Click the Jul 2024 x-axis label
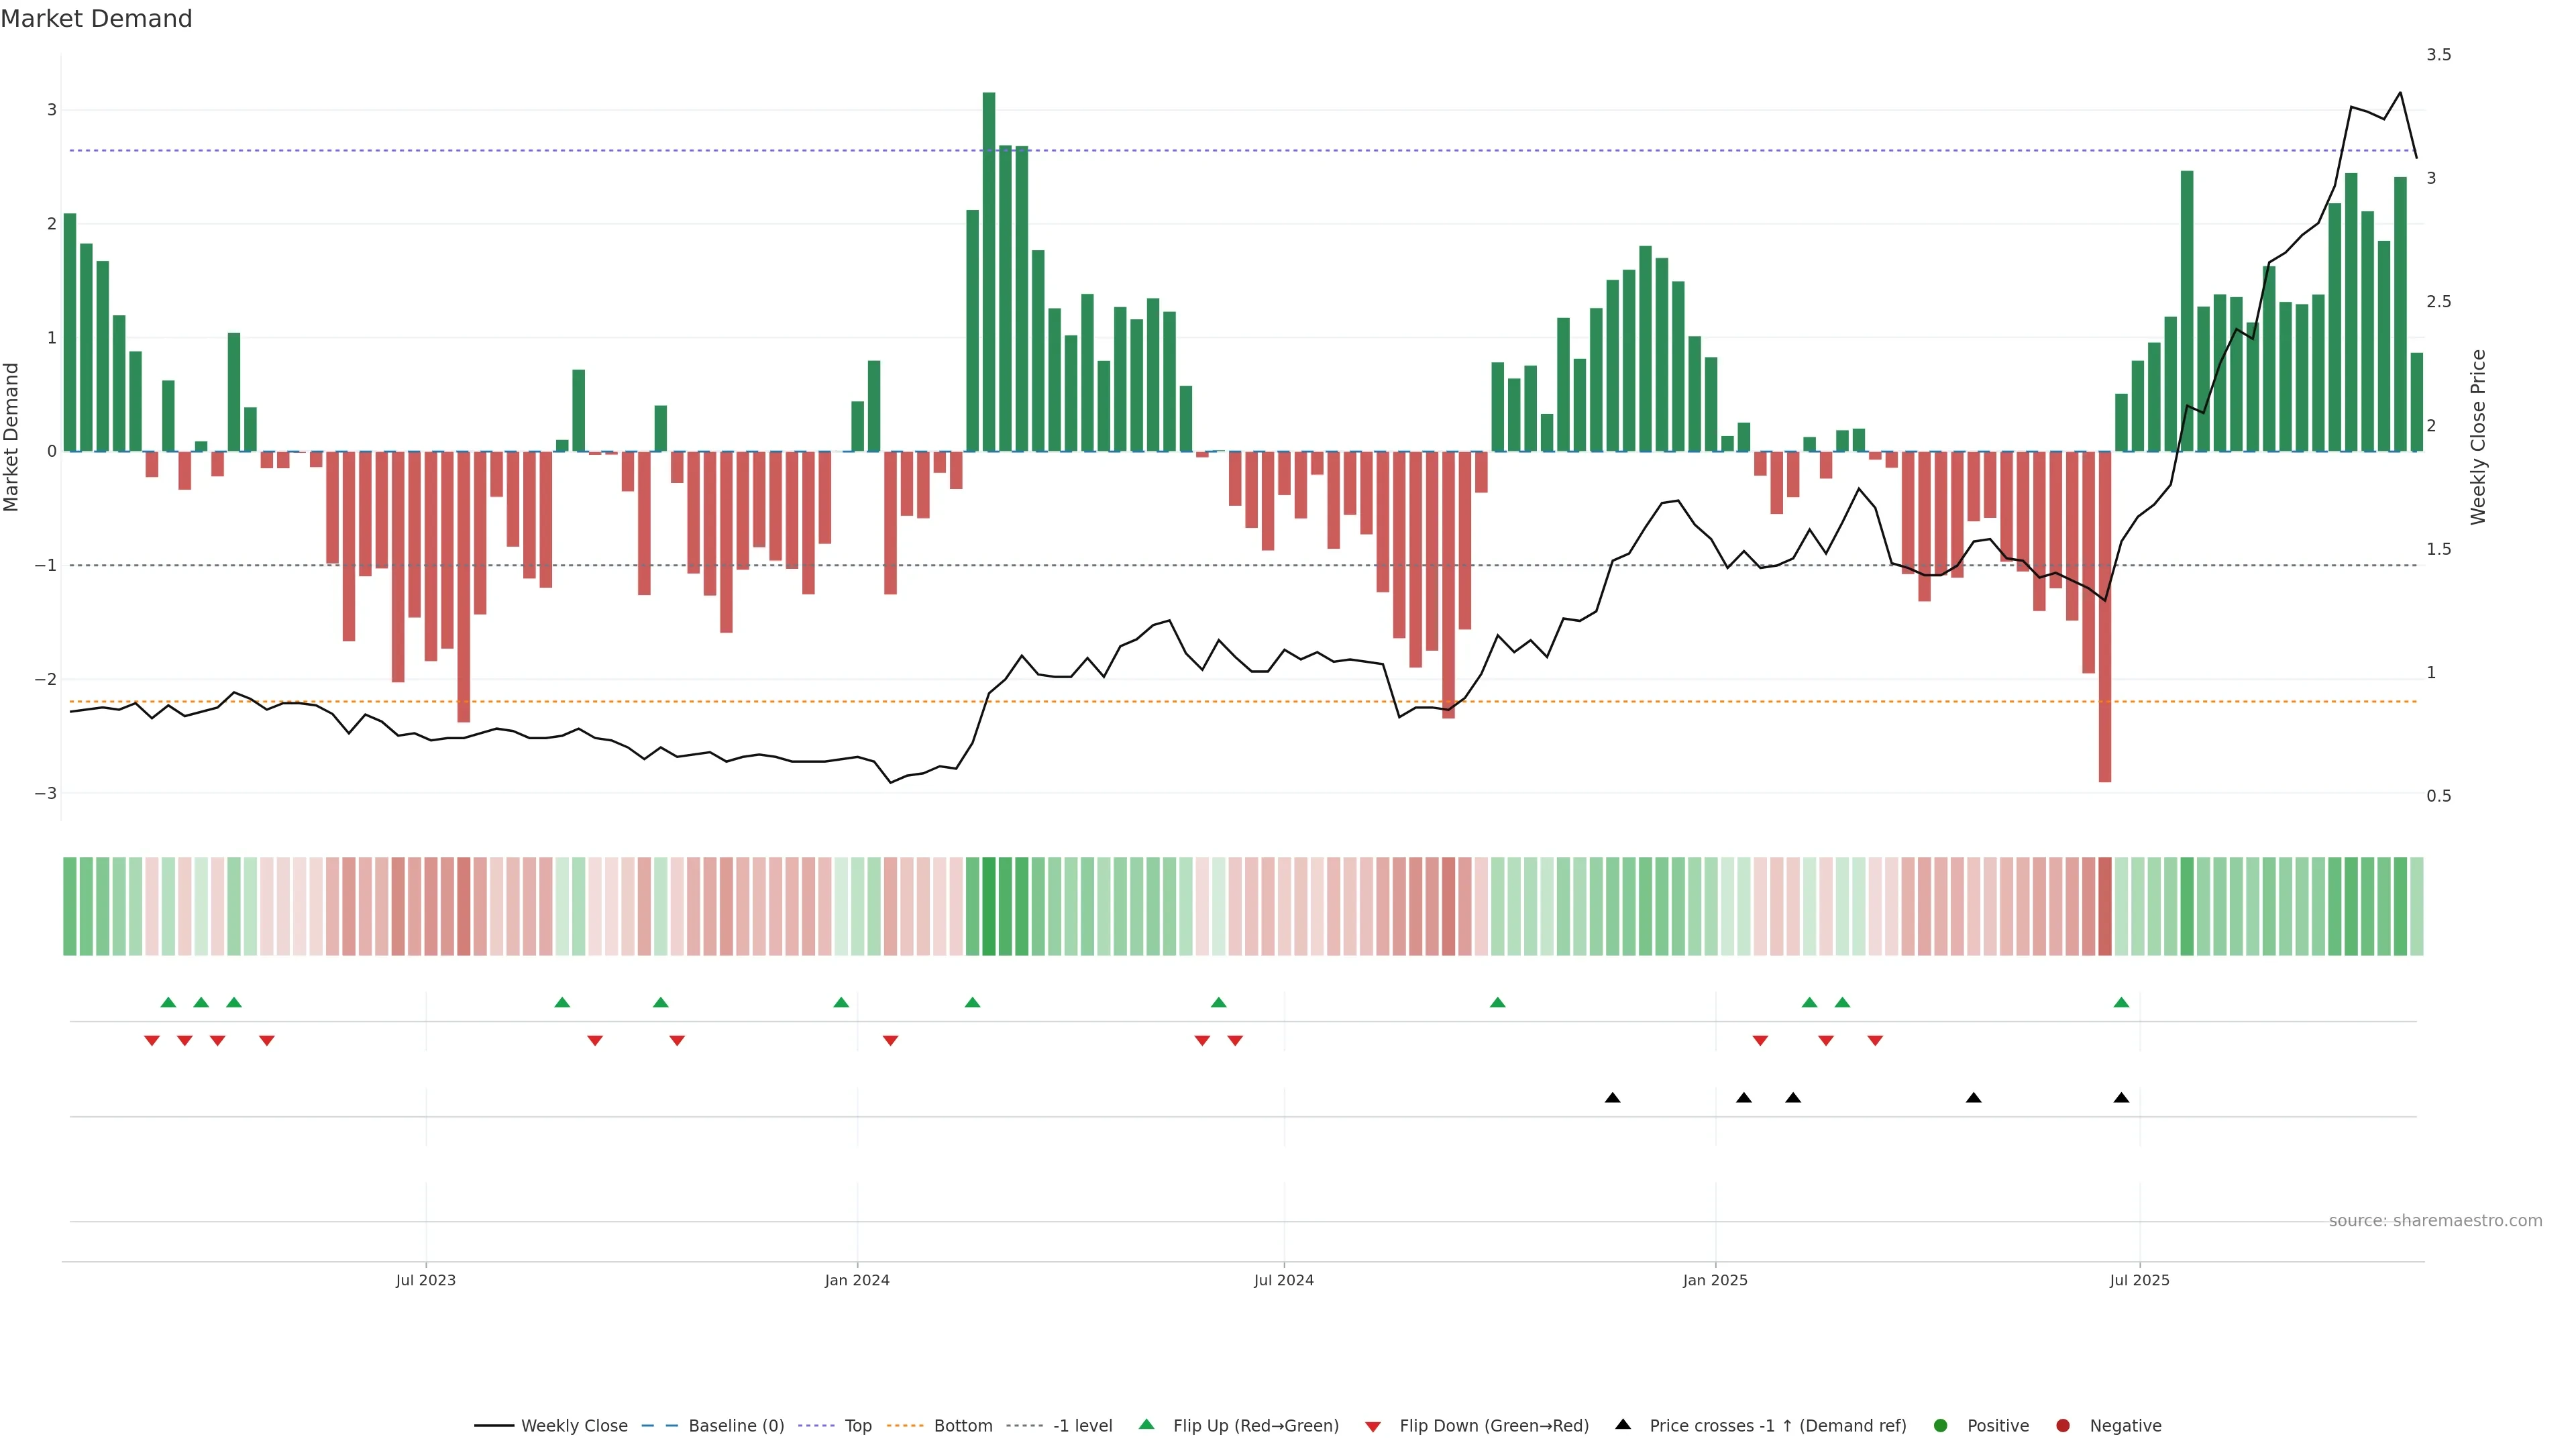 point(1284,1280)
